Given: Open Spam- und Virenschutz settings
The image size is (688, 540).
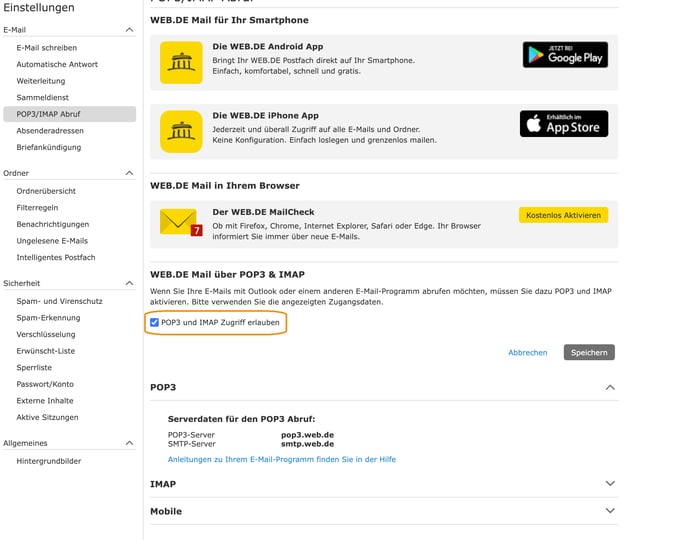Looking at the screenshot, I should tap(60, 301).
